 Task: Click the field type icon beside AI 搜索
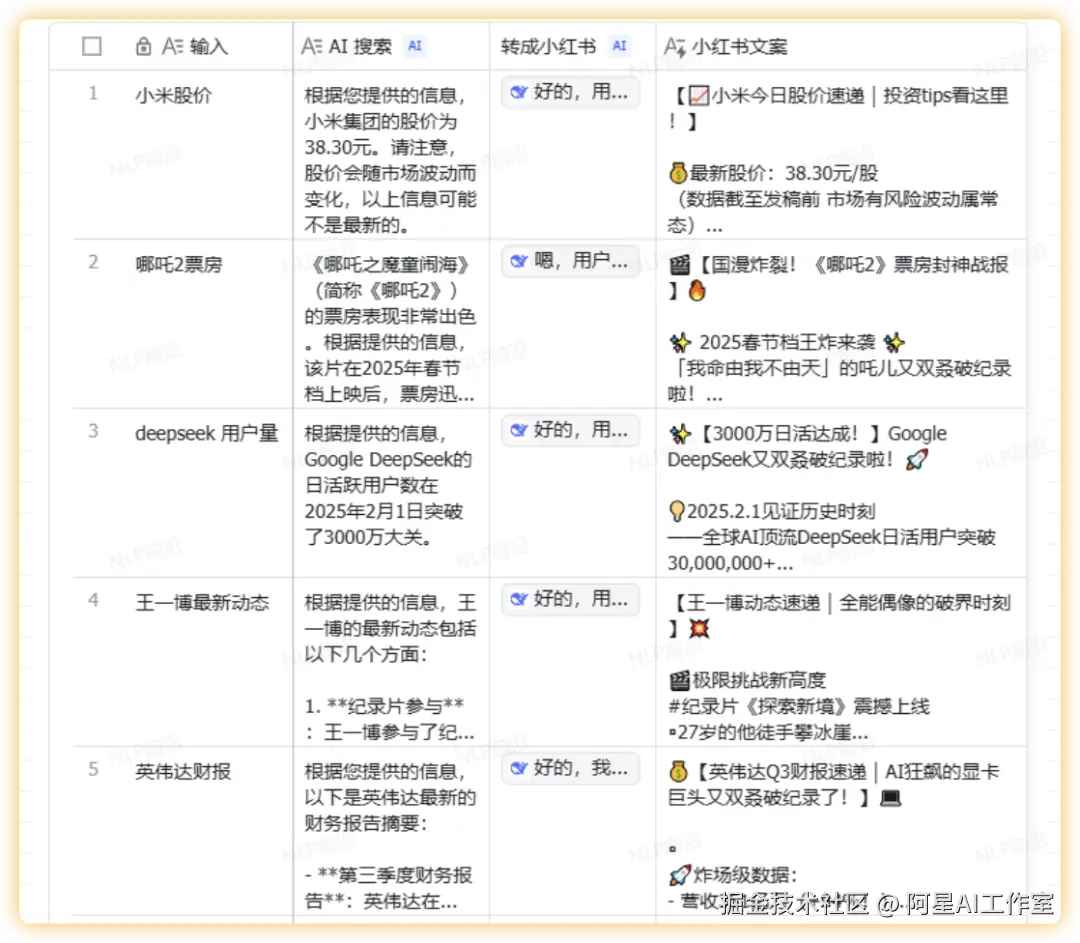point(314,46)
